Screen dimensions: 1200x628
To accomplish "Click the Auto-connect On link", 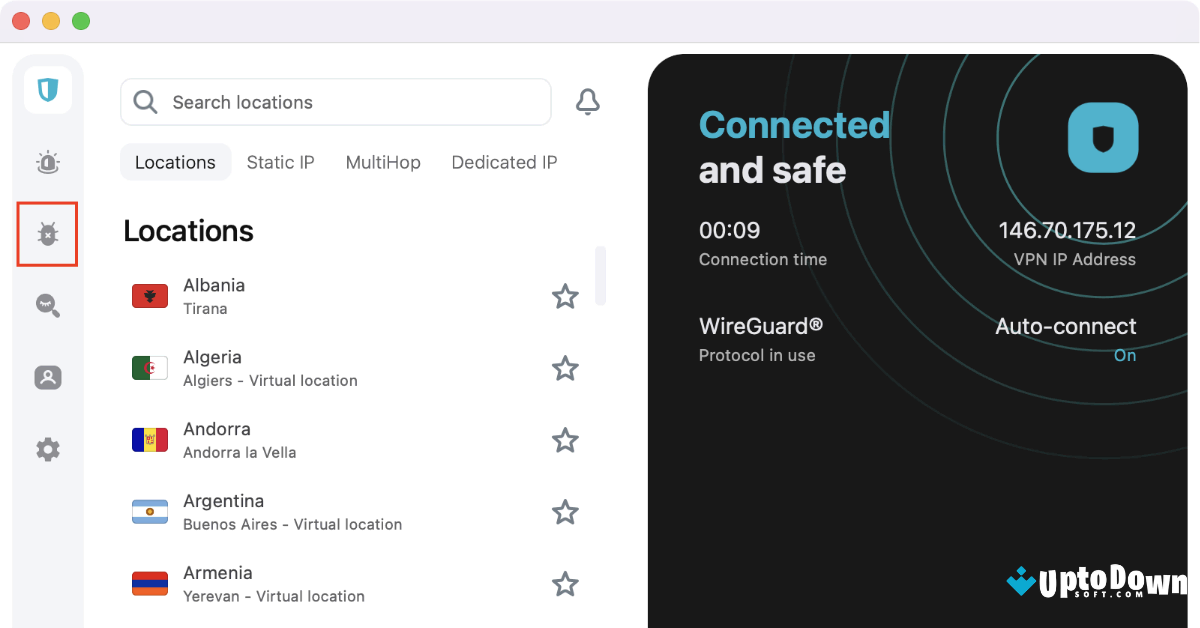I will 1125,355.
